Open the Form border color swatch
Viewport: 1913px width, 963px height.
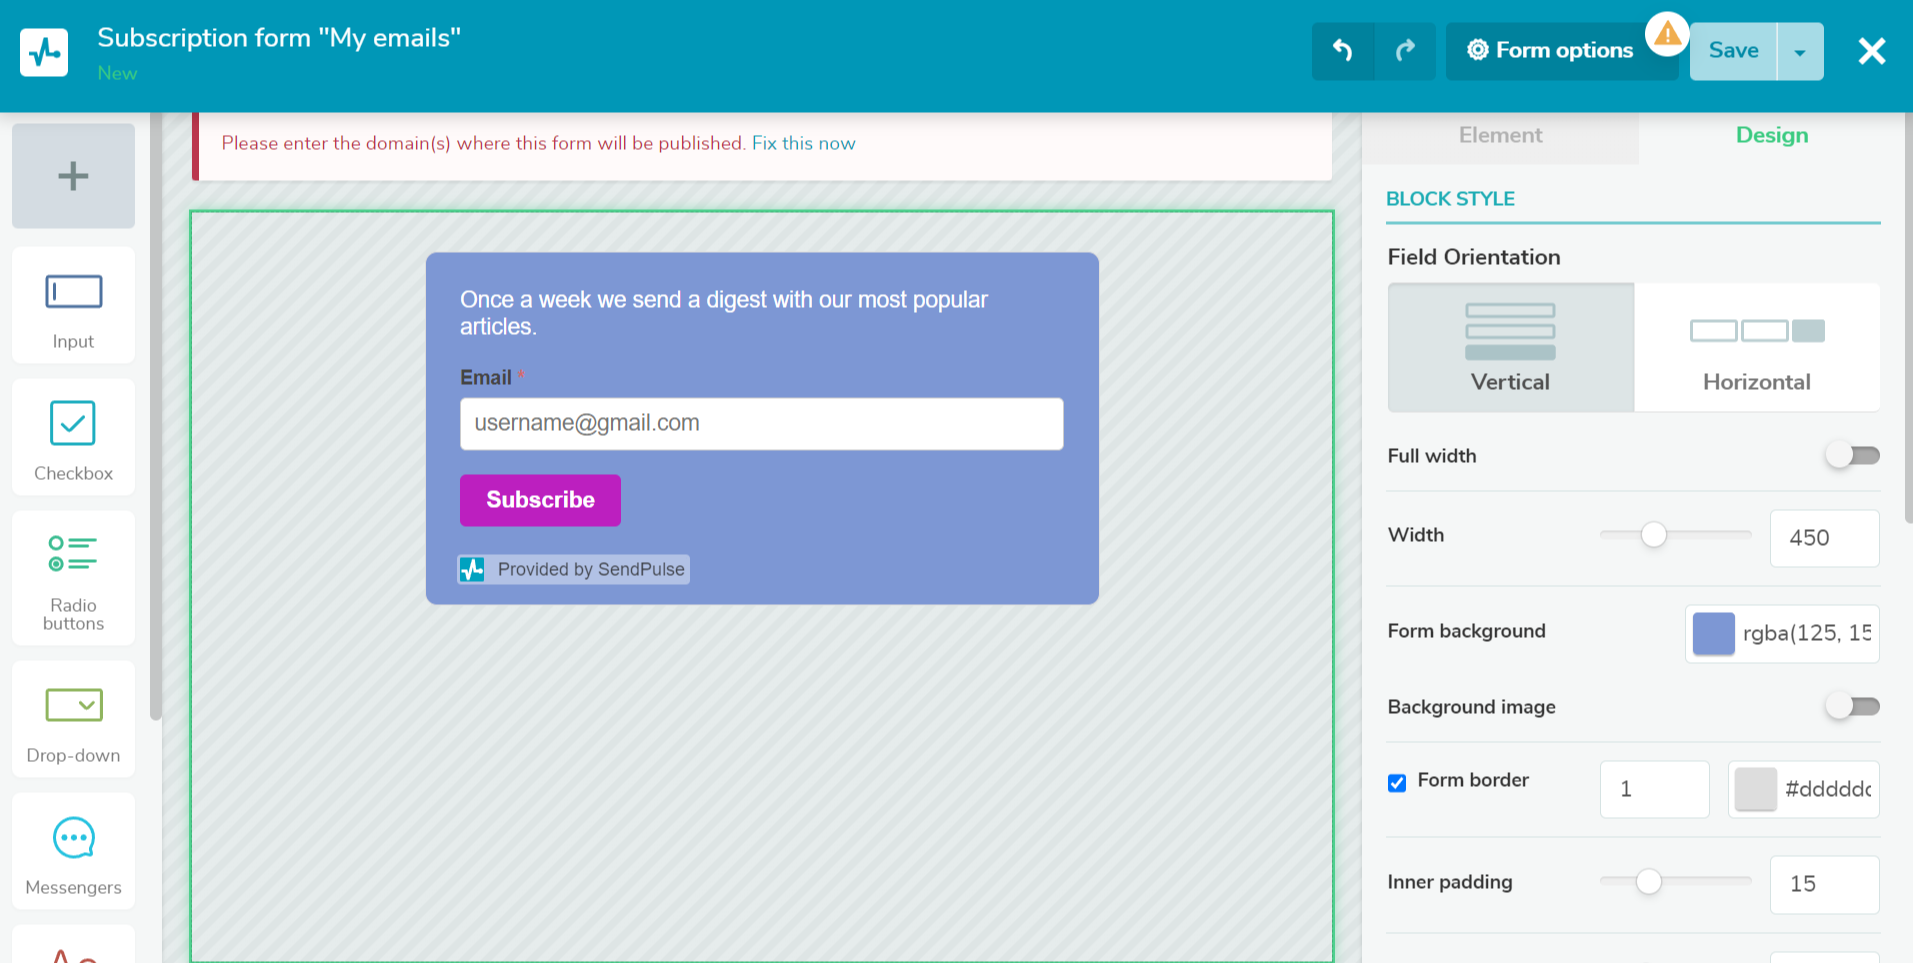point(1755,789)
